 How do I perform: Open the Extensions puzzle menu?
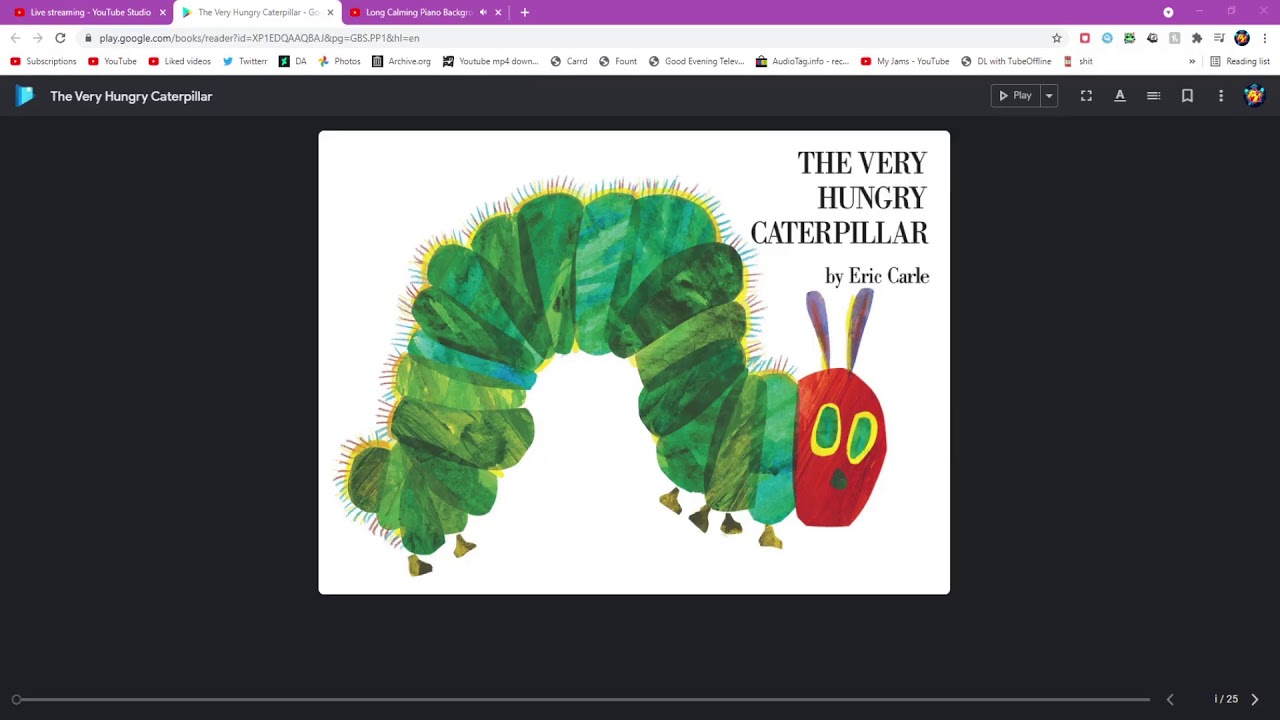[x=1197, y=38]
